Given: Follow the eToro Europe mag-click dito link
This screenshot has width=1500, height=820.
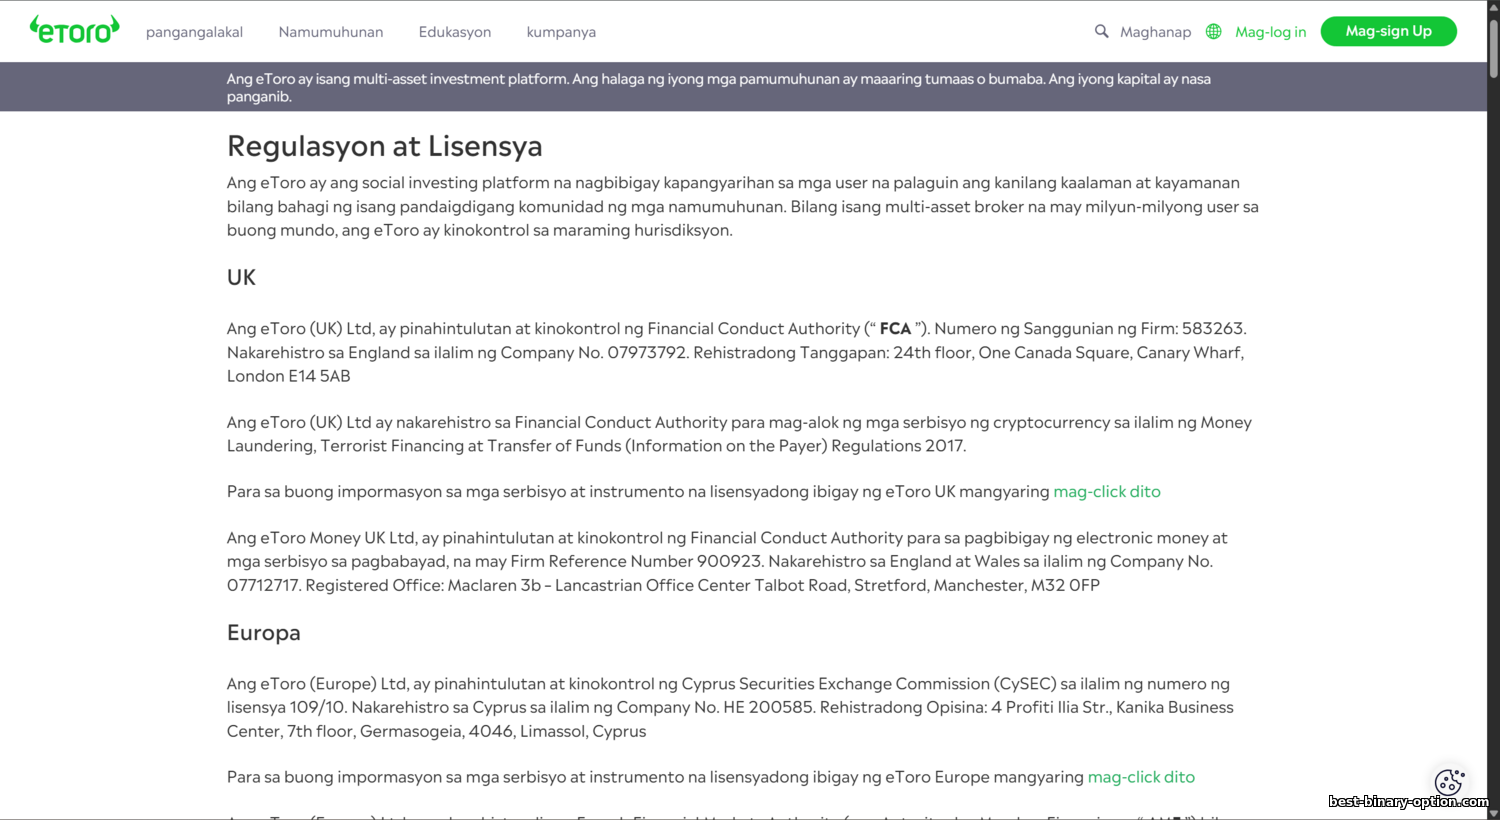Looking at the screenshot, I should [1140, 777].
